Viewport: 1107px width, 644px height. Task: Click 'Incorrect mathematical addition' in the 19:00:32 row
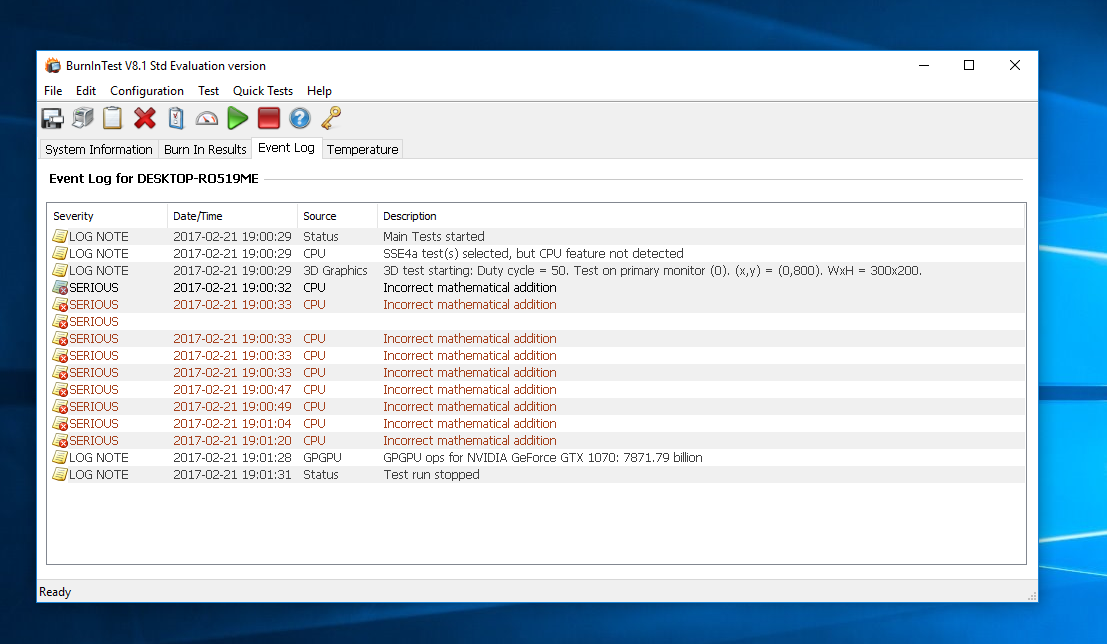(x=469, y=287)
